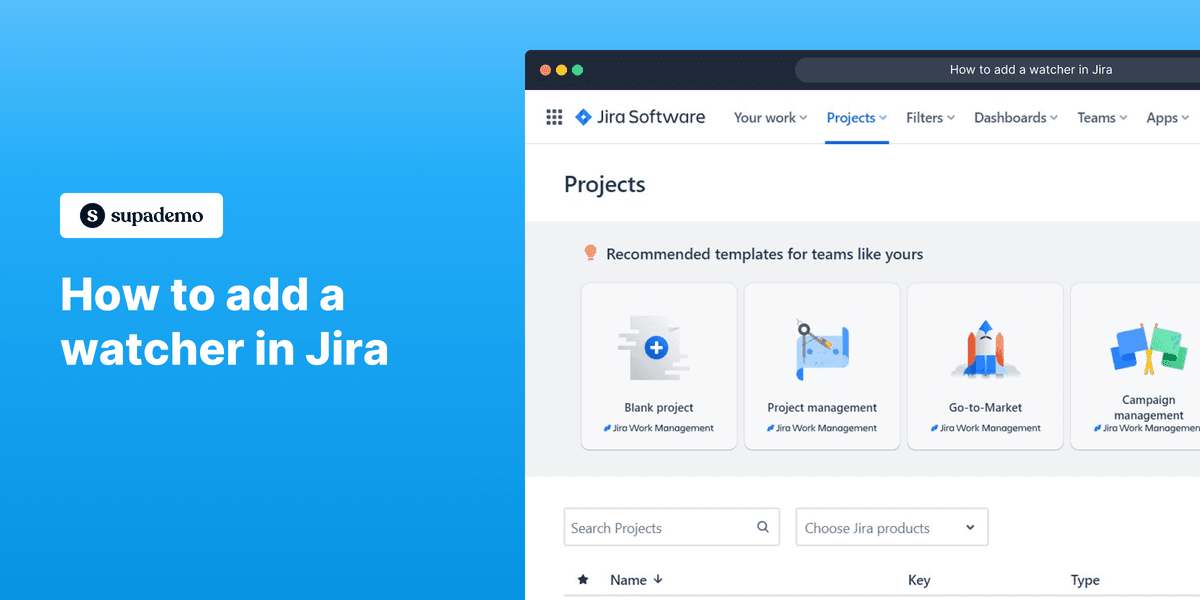Open the Dashboards menu
This screenshot has height=600, width=1200.
1009,117
